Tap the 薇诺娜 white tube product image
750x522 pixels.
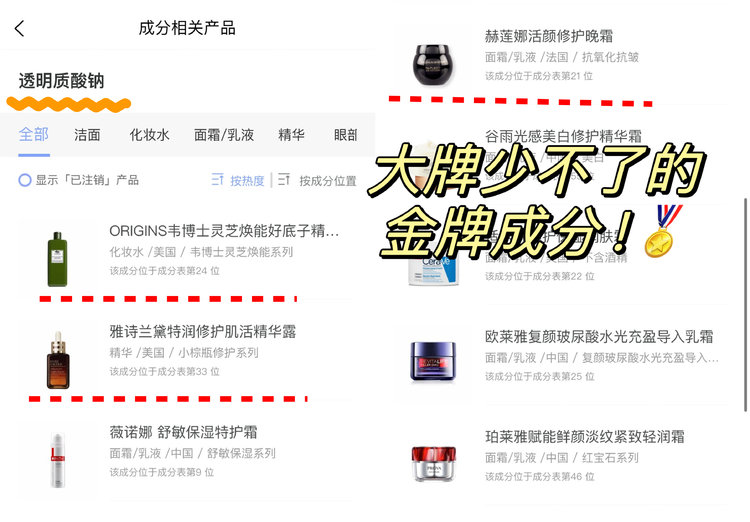(57, 460)
